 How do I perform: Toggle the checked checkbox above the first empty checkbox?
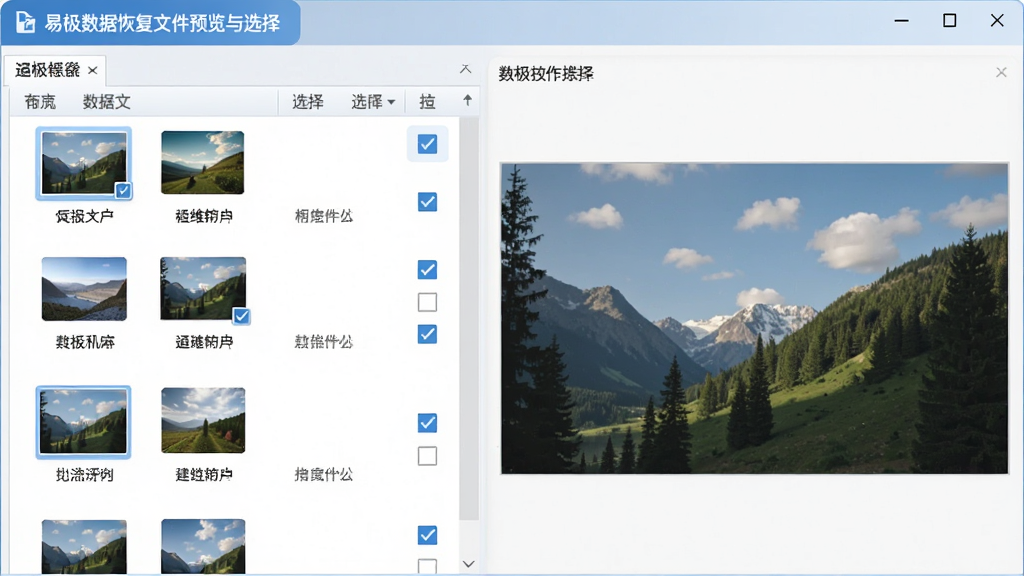[427, 269]
